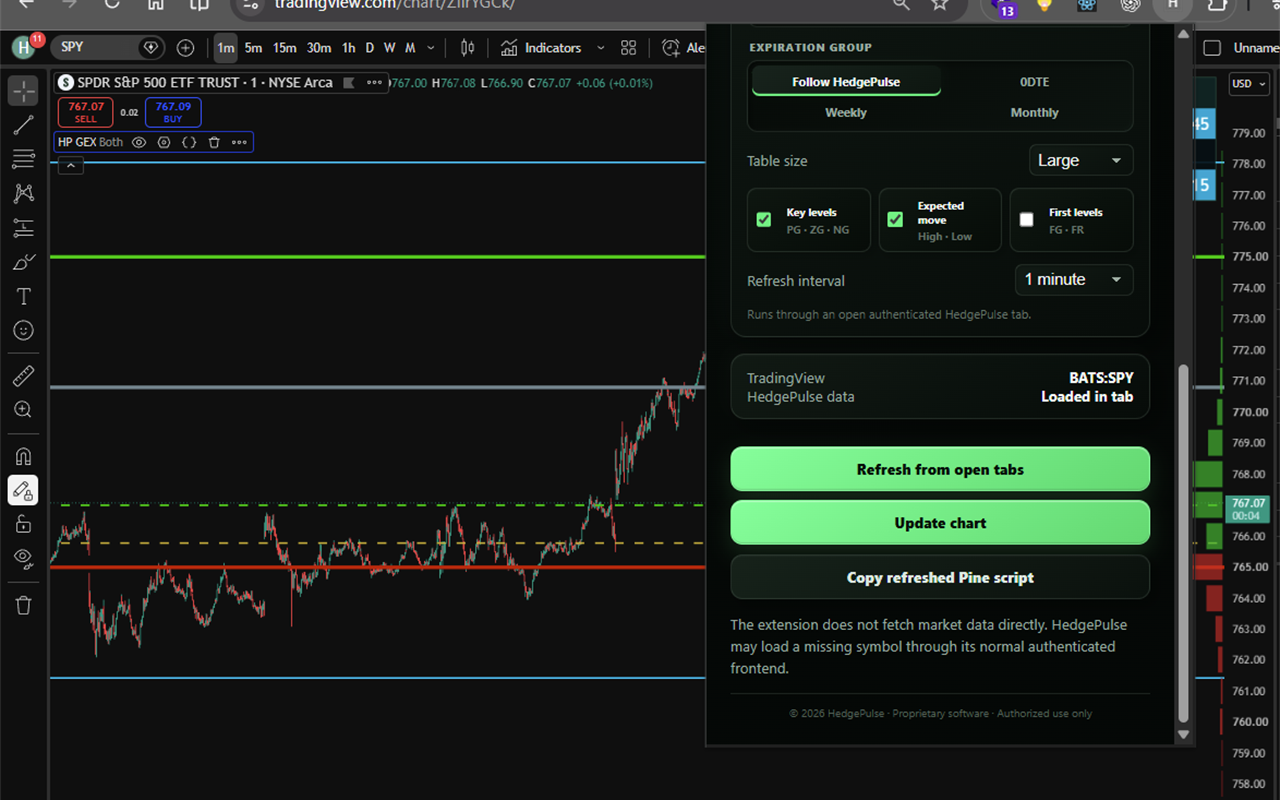Open HP GEX indicator settings

tap(164, 142)
